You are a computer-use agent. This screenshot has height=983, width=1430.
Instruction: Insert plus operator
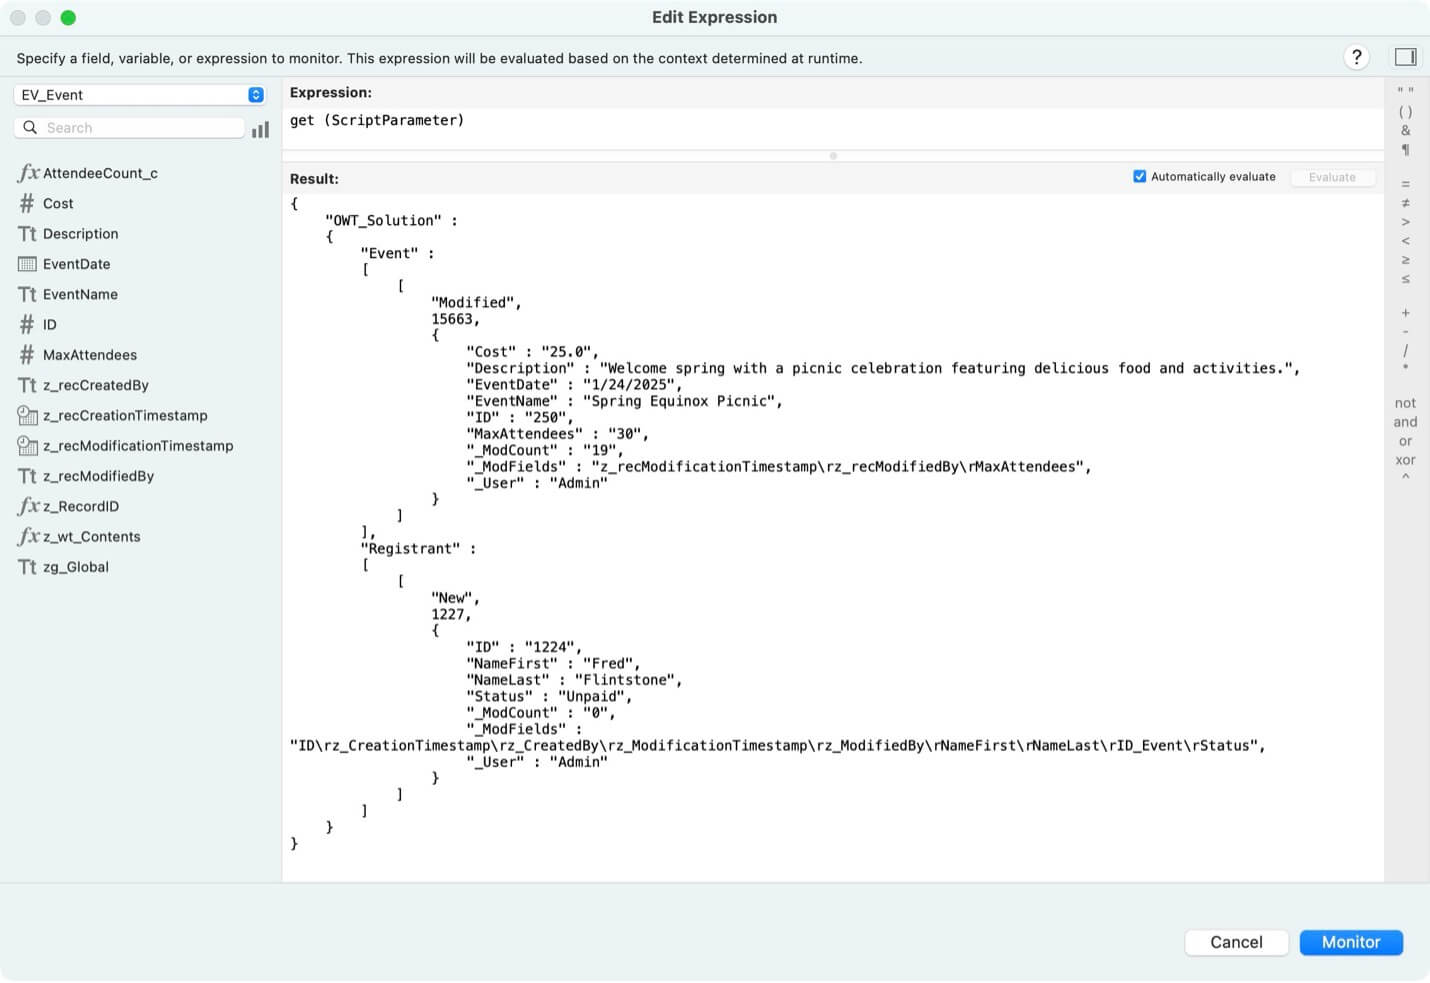1405,313
